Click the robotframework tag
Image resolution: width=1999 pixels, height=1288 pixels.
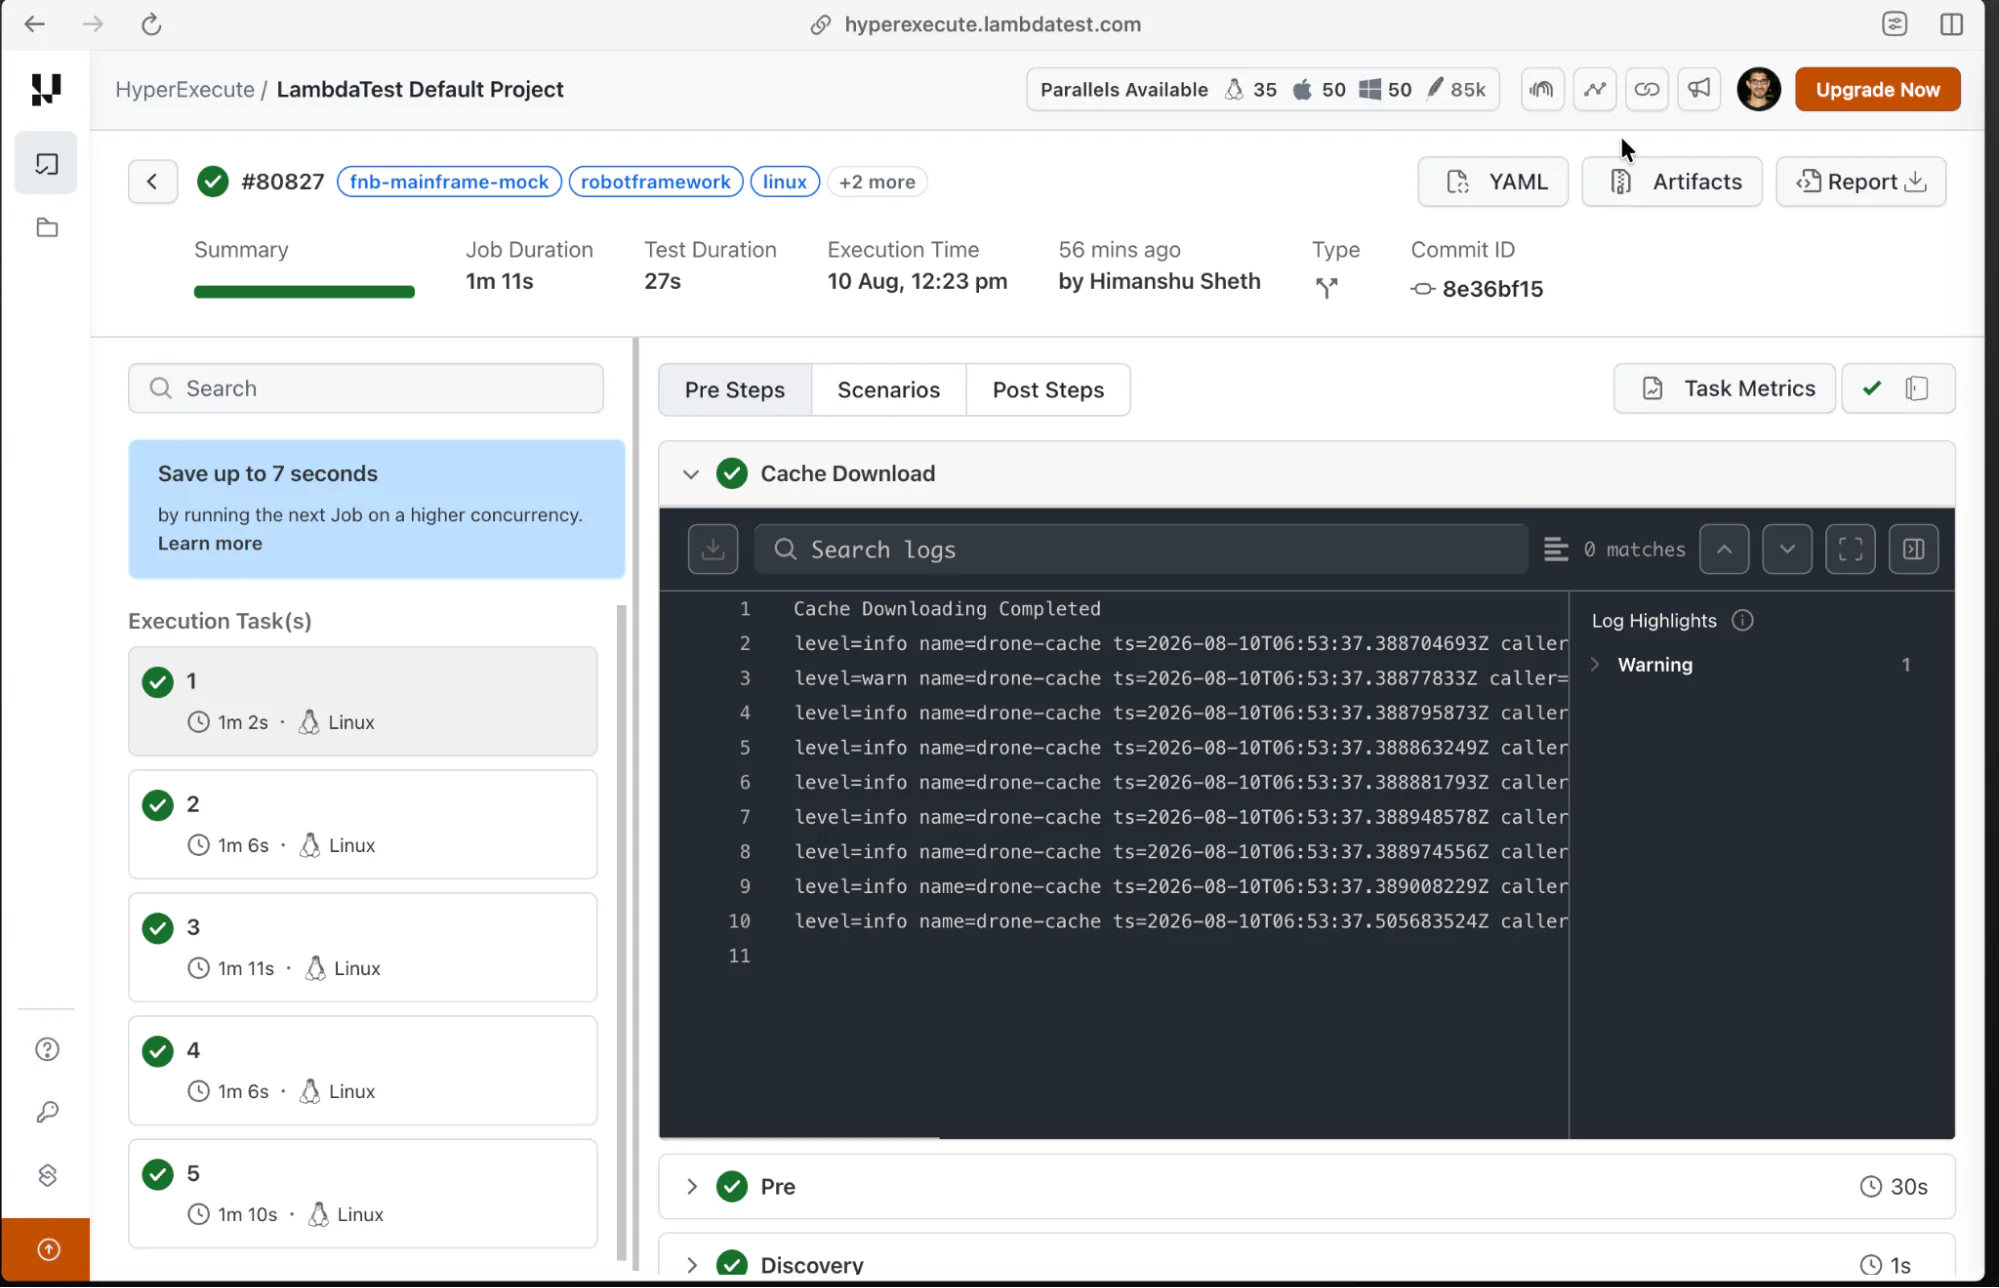point(656,181)
